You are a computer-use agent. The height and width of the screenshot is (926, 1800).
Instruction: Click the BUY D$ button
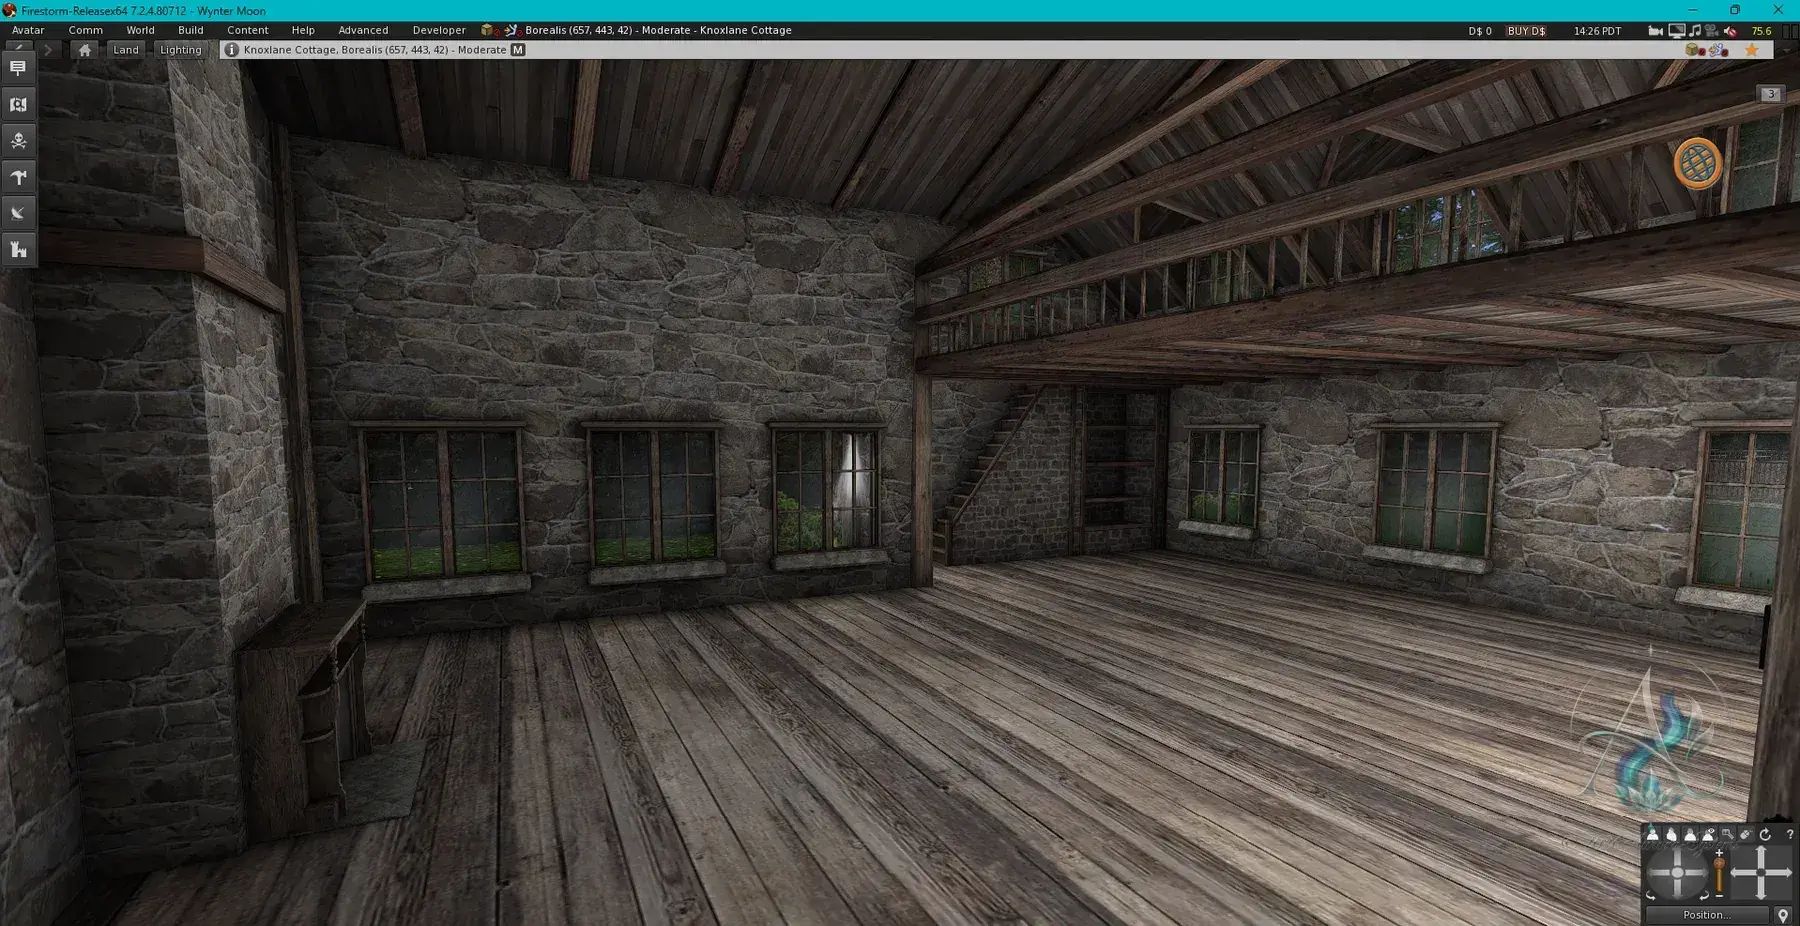1526,31
